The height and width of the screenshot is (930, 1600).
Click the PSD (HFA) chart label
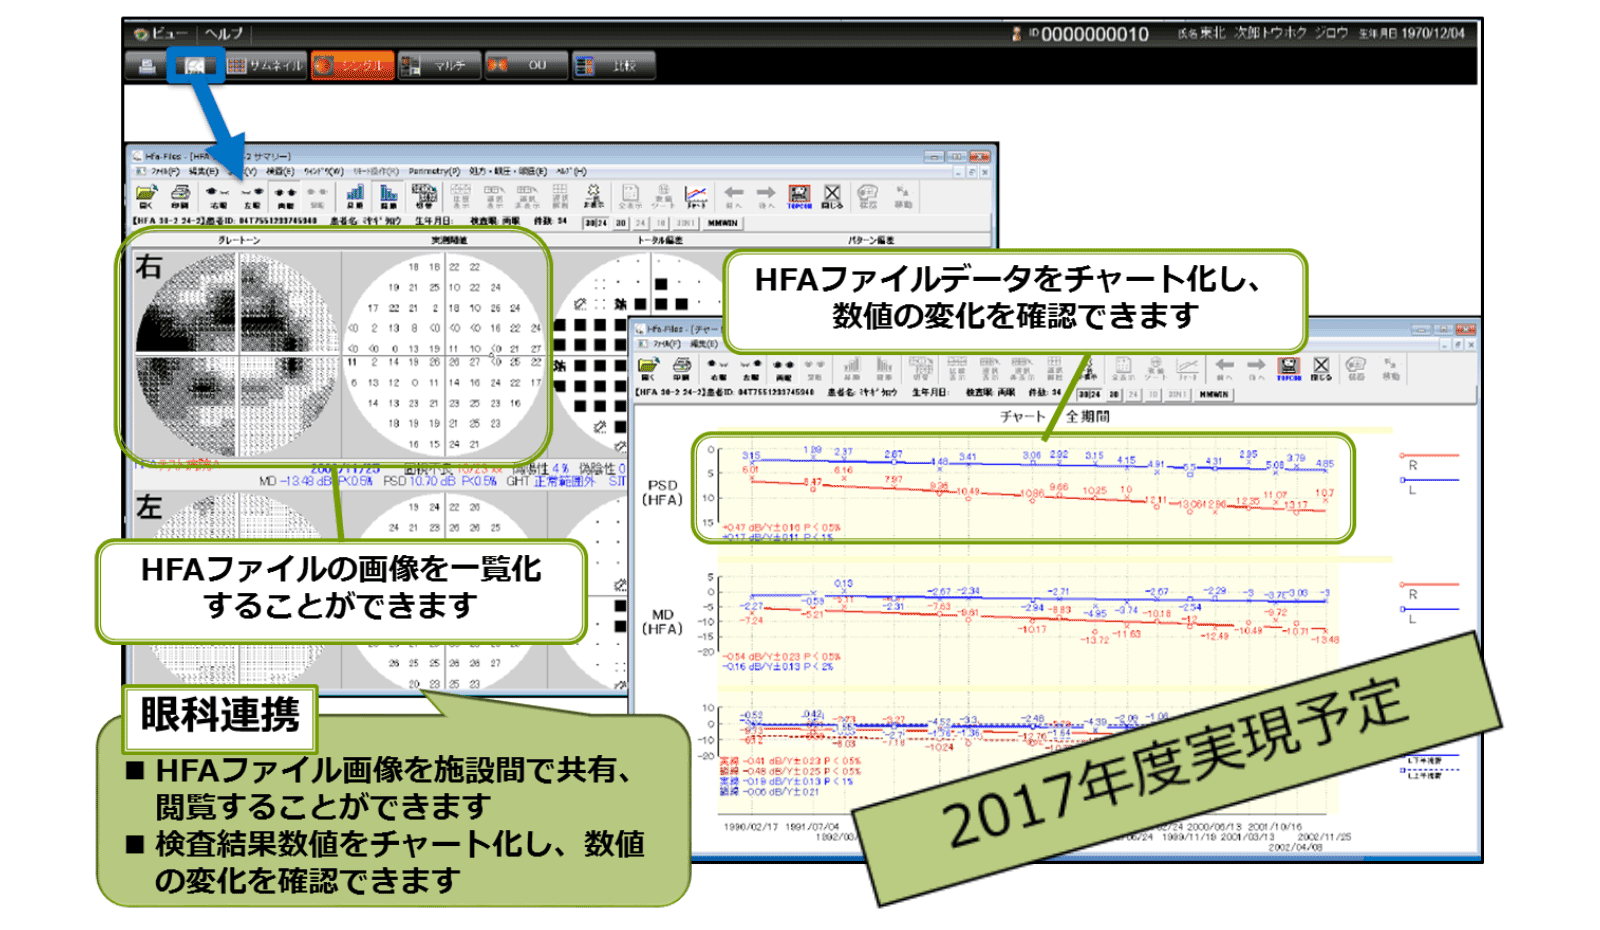pos(663,492)
